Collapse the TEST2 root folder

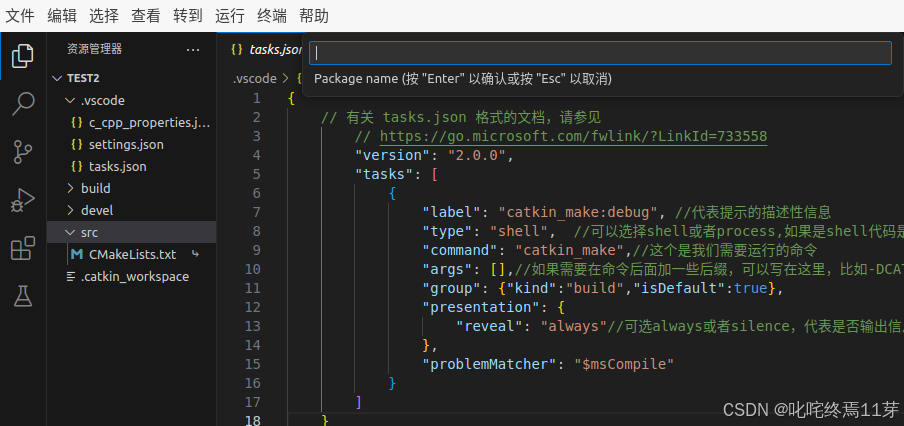coord(57,78)
